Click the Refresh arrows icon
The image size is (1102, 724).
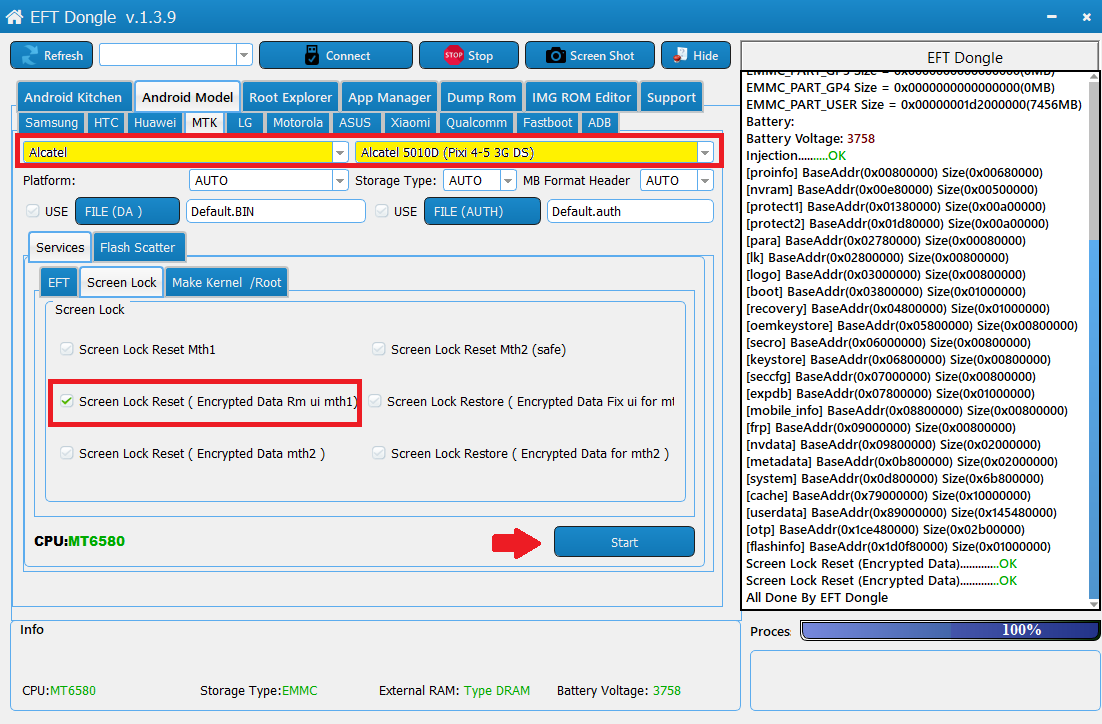[30, 56]
